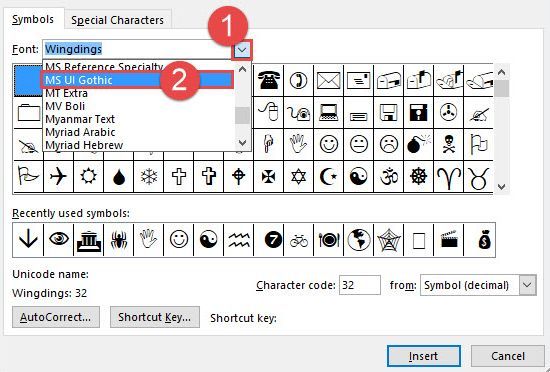Select the black telephone symbol in the grid
Viewport: 550px width, 372px height.
tap(268, 80)
